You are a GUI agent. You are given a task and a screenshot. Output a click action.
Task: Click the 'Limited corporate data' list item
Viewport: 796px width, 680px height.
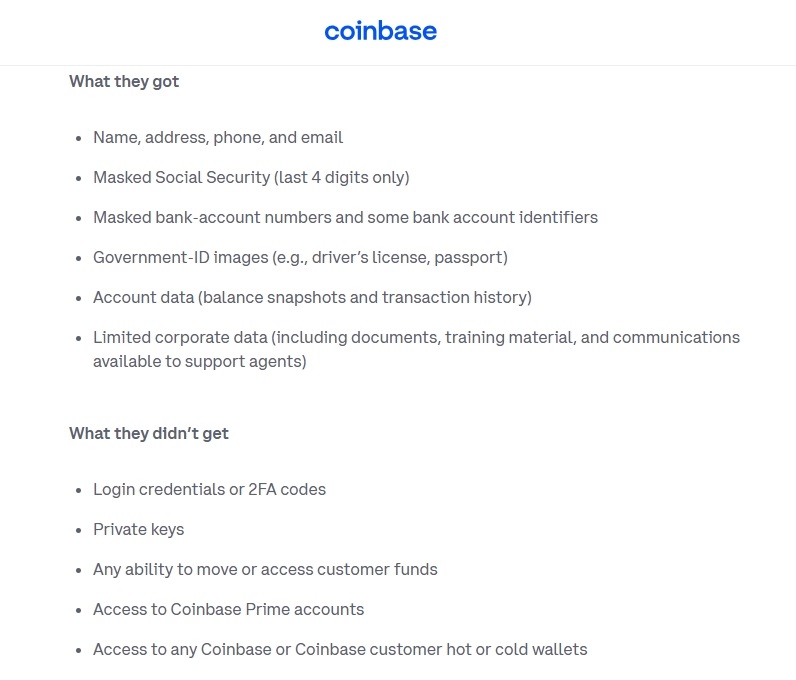click(x=416, y=349)
